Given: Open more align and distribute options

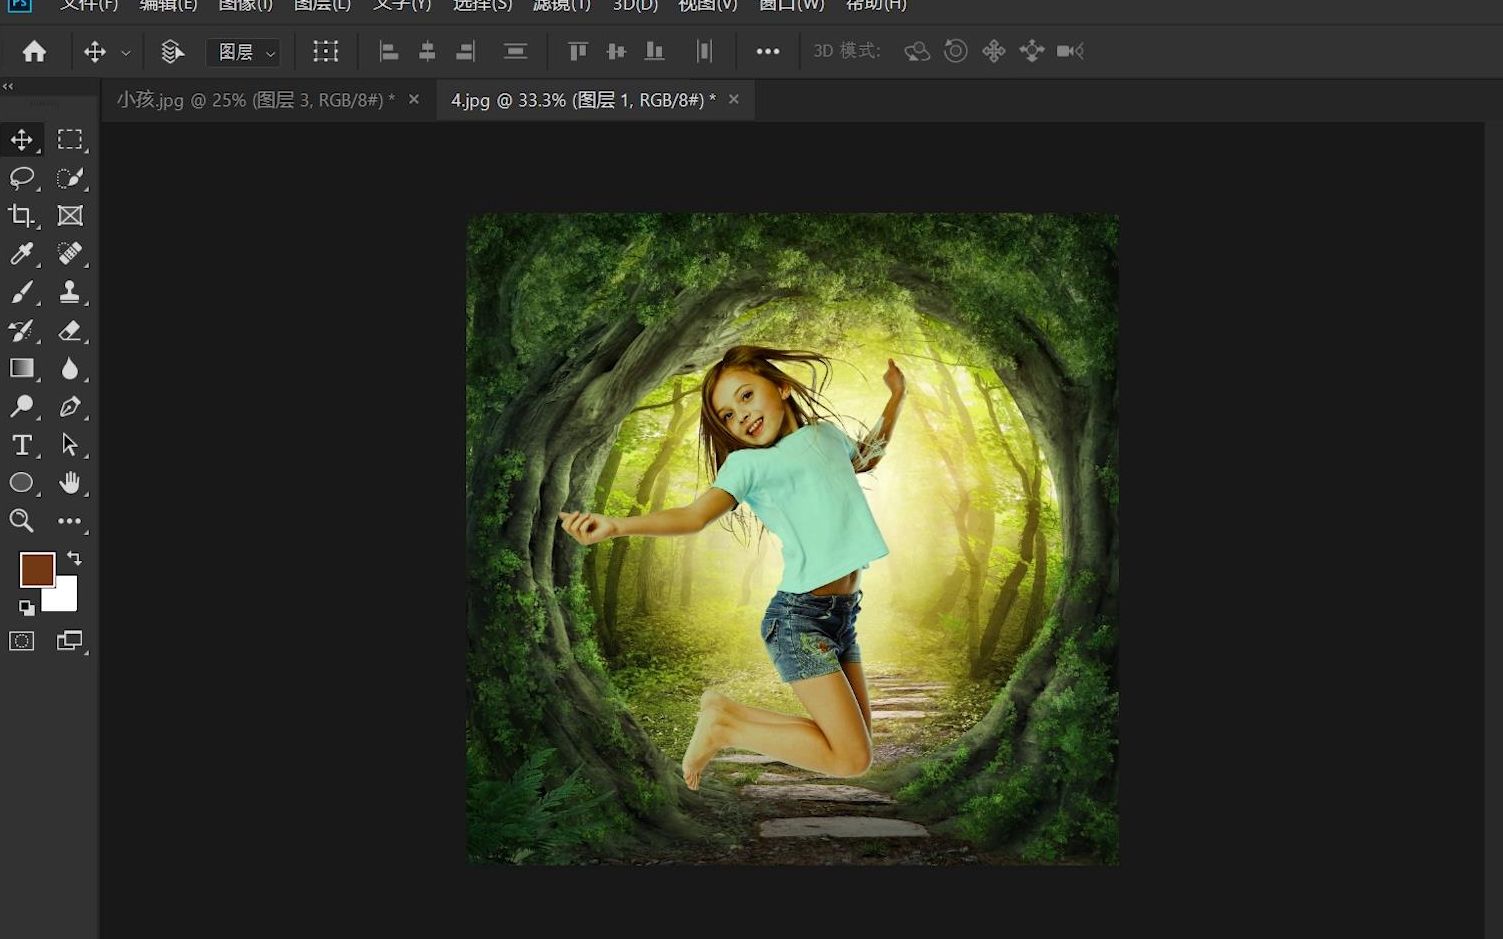Looking at the screenshot, I should [x=768, y=51].
